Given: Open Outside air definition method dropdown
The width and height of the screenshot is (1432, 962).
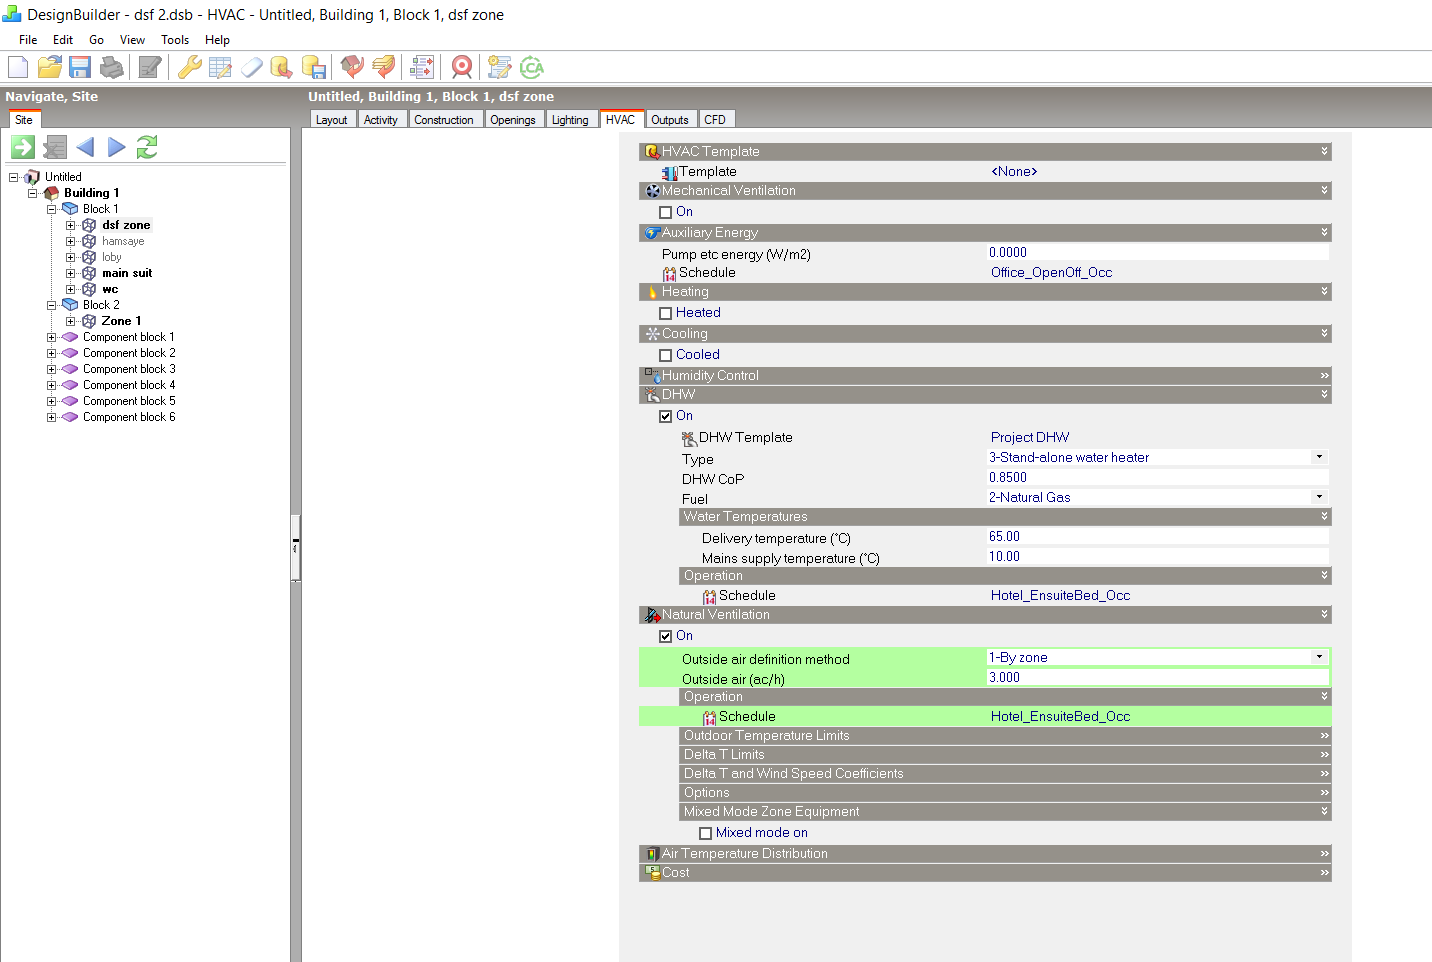Looking at the screenshot, I should [1319, 657].
